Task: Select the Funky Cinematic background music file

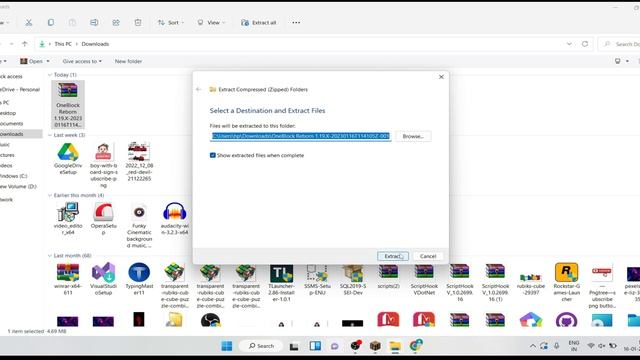Action: [x=139, y=225]
